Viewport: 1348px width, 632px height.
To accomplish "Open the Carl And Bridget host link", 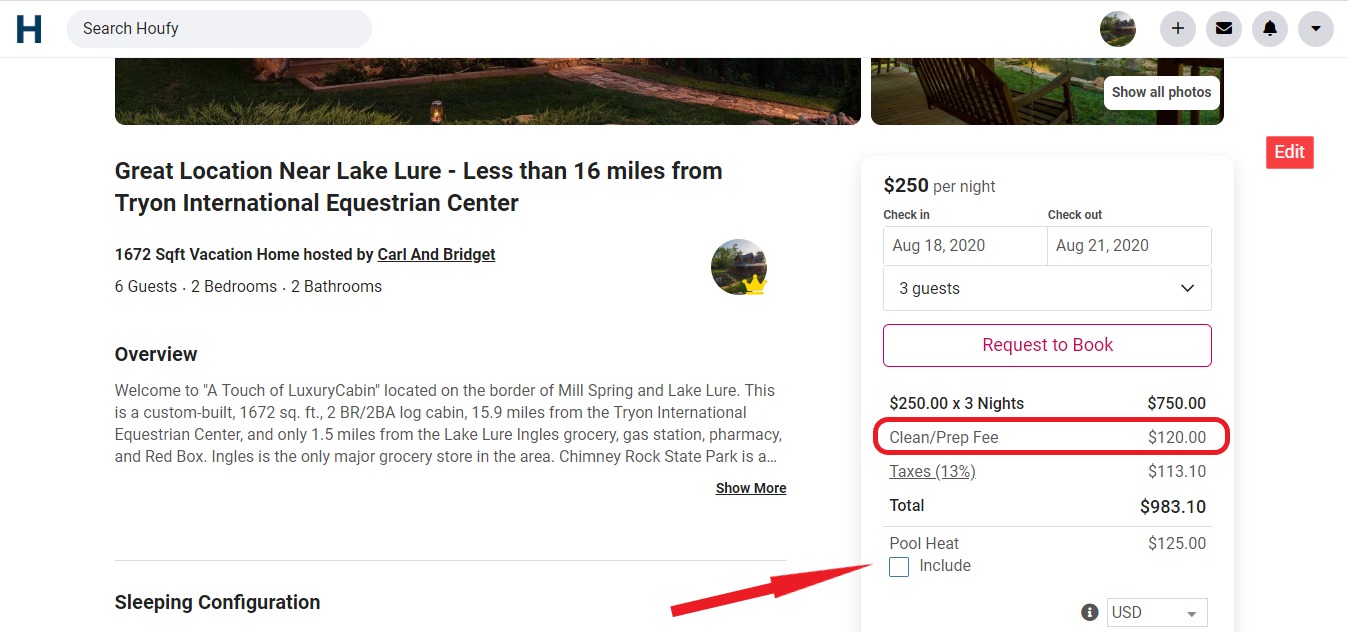I will [436, 254].
